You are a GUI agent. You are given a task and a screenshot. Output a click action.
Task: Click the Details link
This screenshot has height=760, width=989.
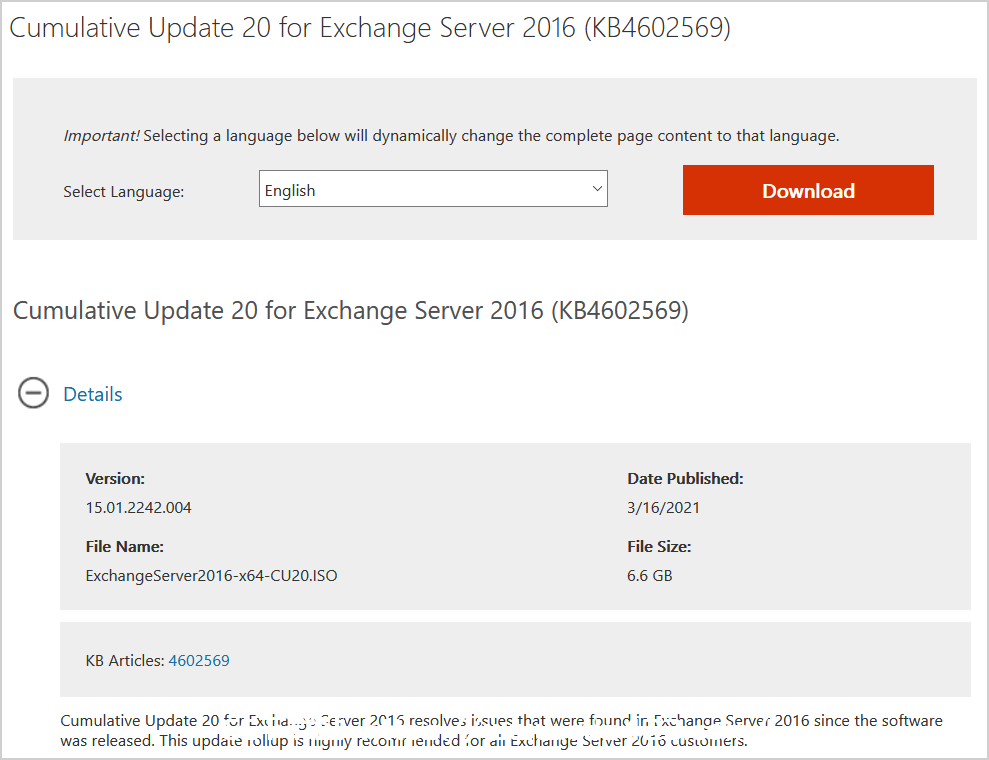pyautogui.click(x=93, y=394)
